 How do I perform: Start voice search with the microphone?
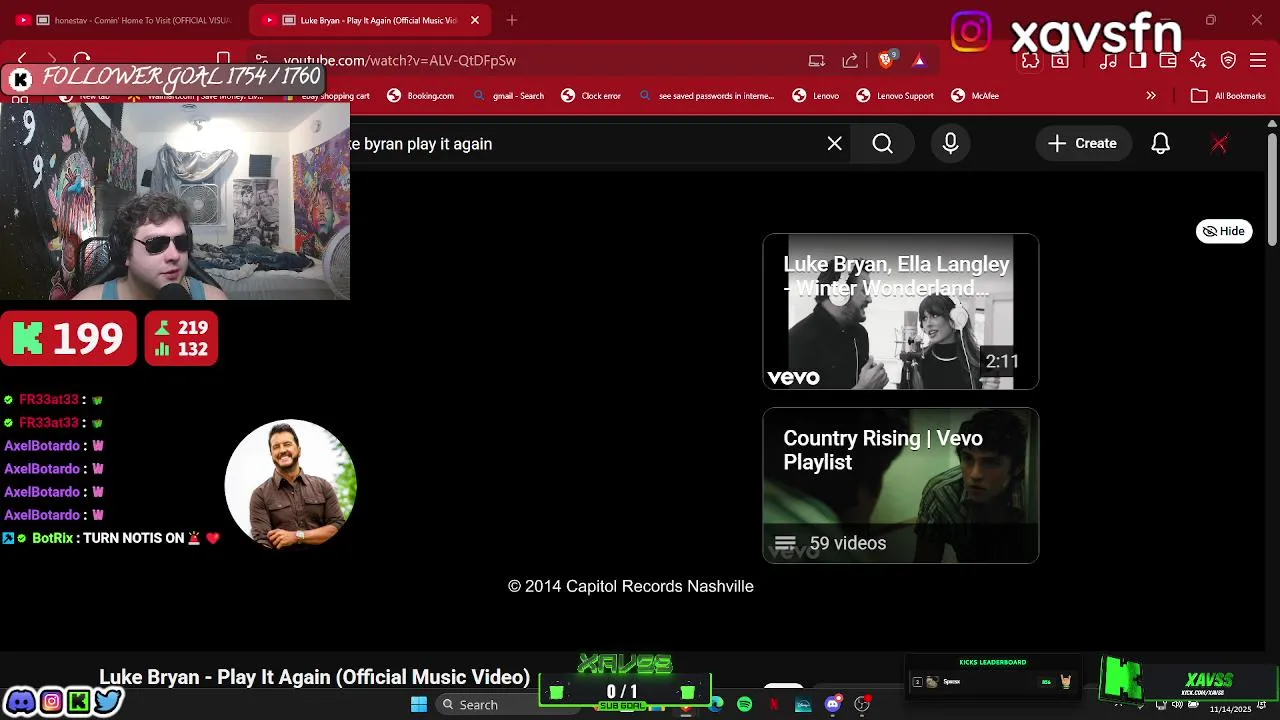click(x=951, y=144)
